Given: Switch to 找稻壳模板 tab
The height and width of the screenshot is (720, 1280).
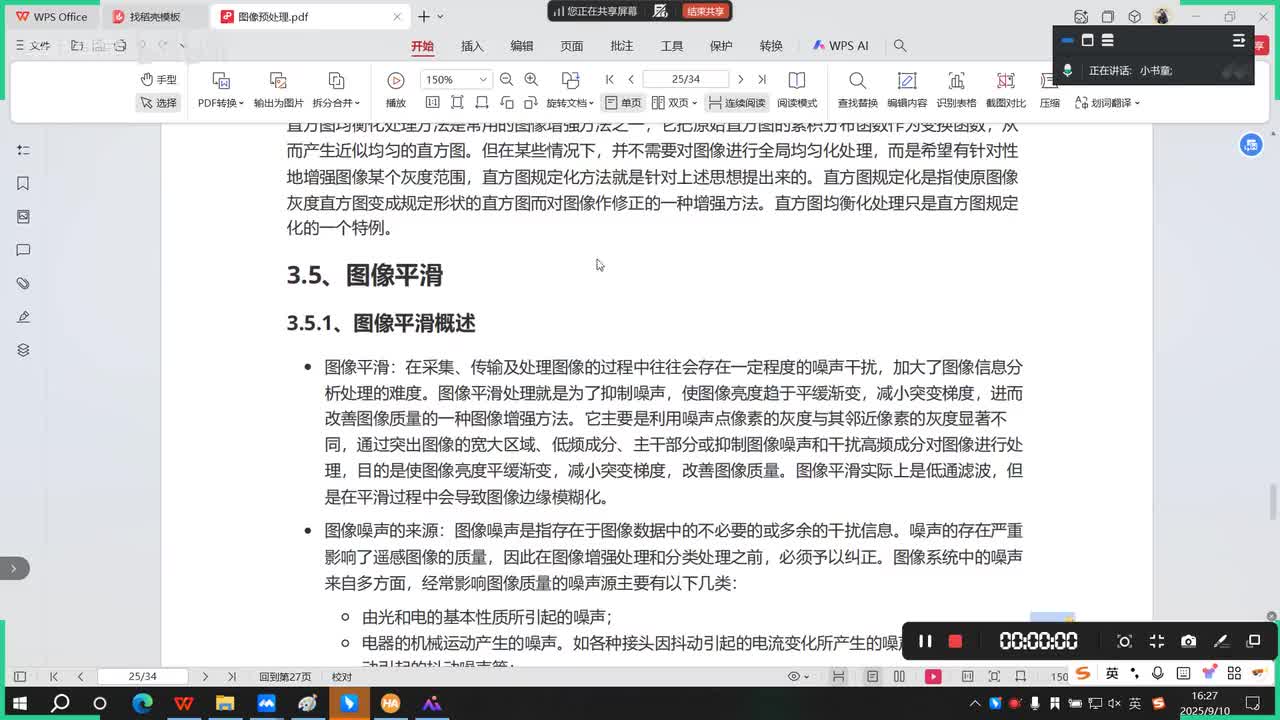Looking at the screenshot, I should tap(155, 17).
